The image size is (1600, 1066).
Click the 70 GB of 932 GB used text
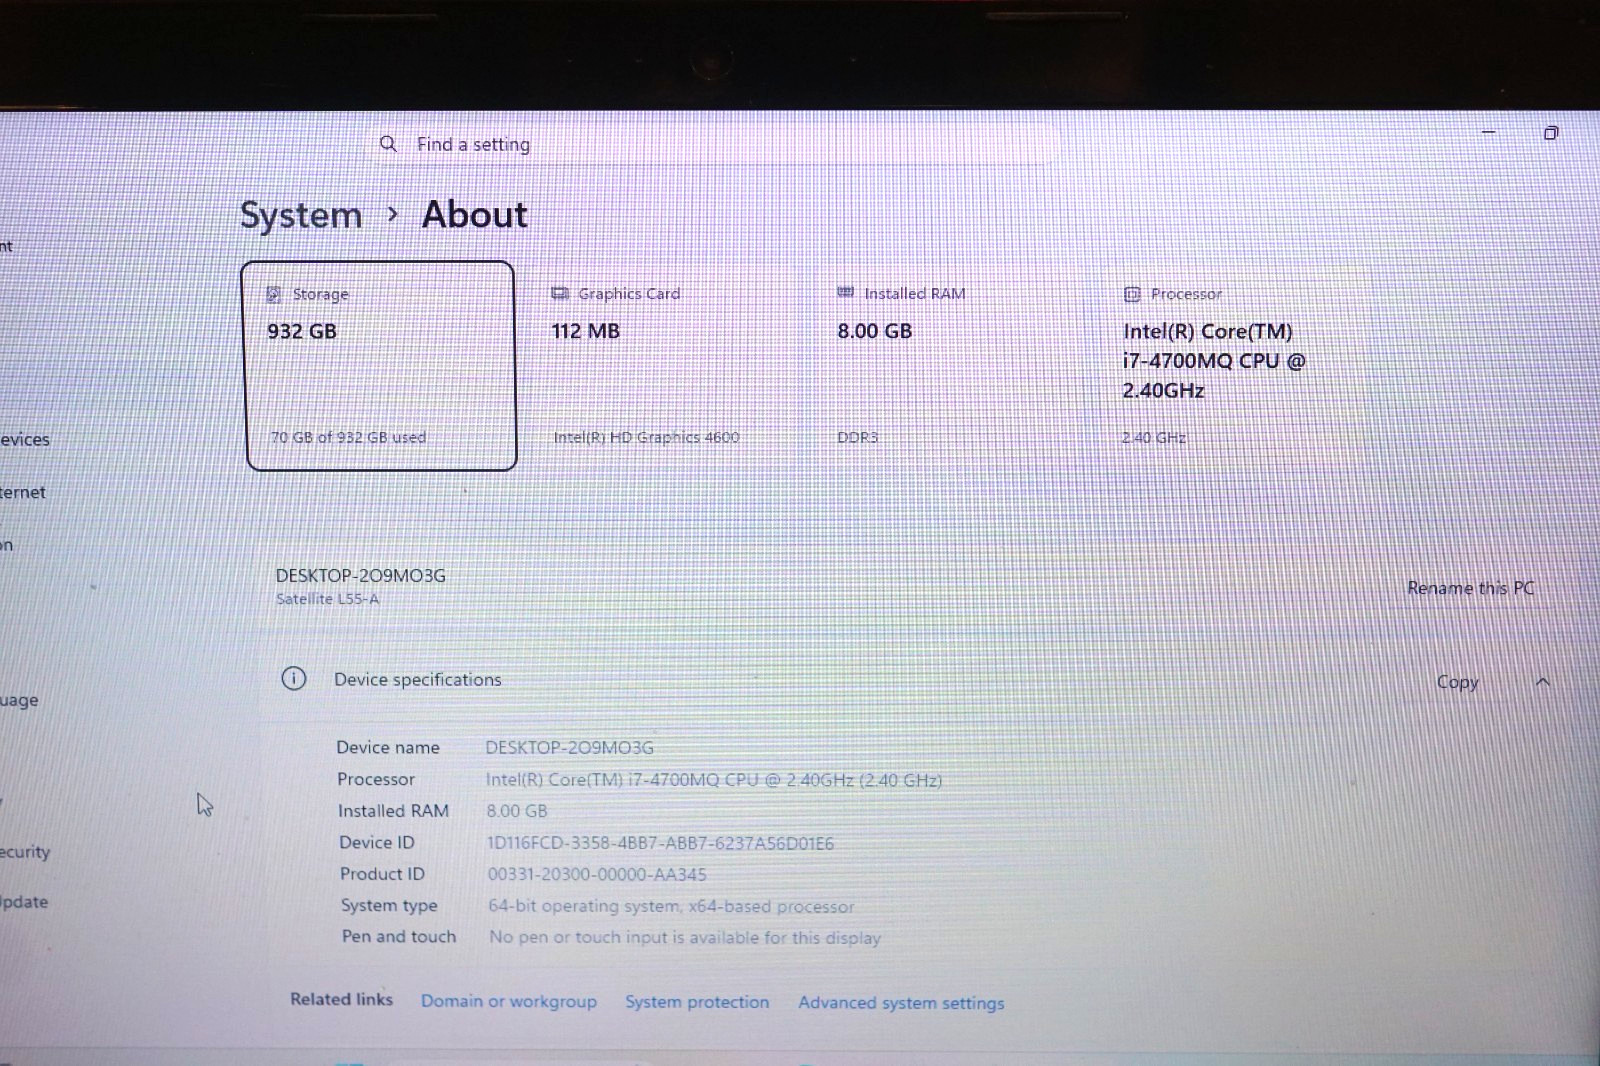coord(348,437)
